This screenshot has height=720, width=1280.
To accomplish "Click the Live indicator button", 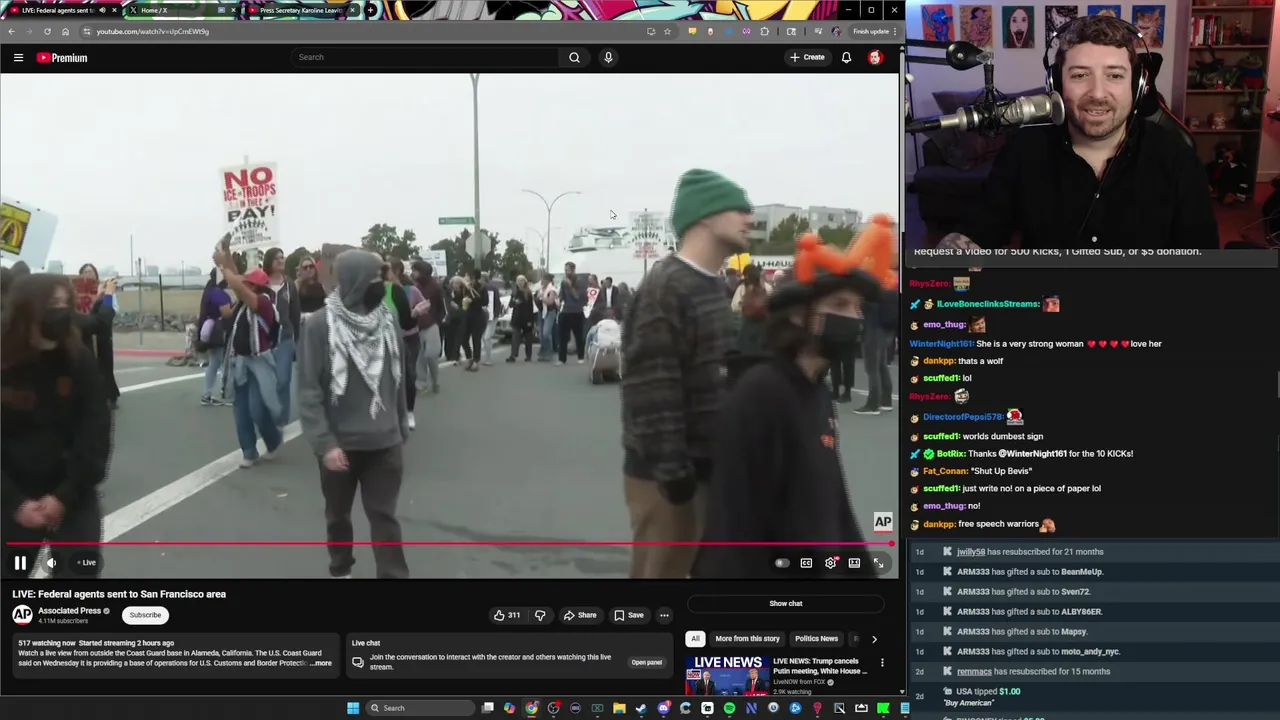I will (87, 563).
